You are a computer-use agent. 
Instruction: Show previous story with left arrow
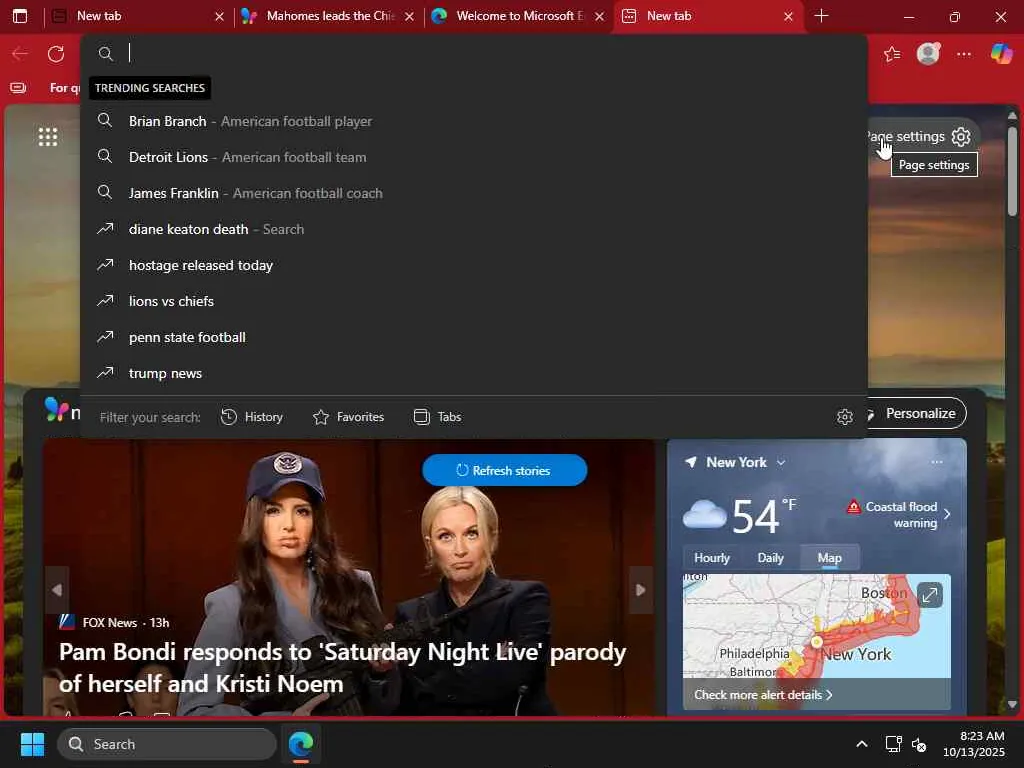[x=57, y=590]
